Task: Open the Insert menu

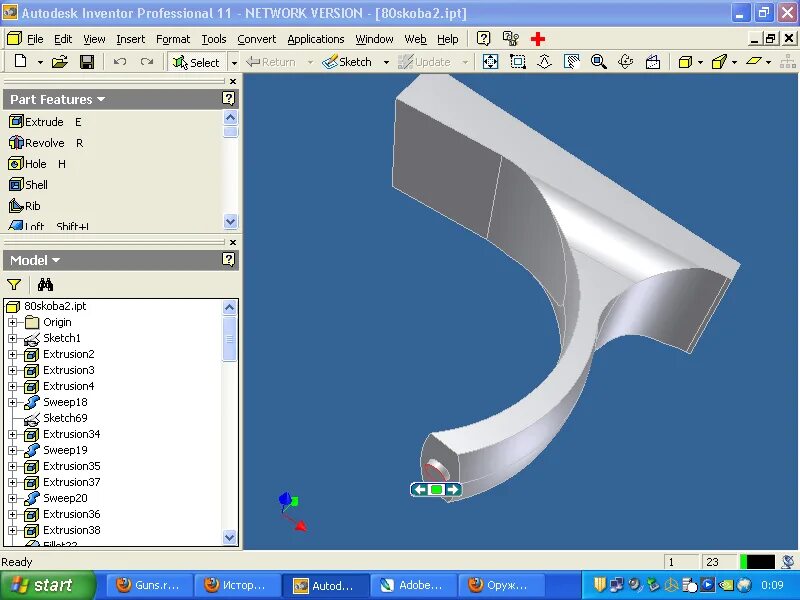Action: tap(131, 39)
